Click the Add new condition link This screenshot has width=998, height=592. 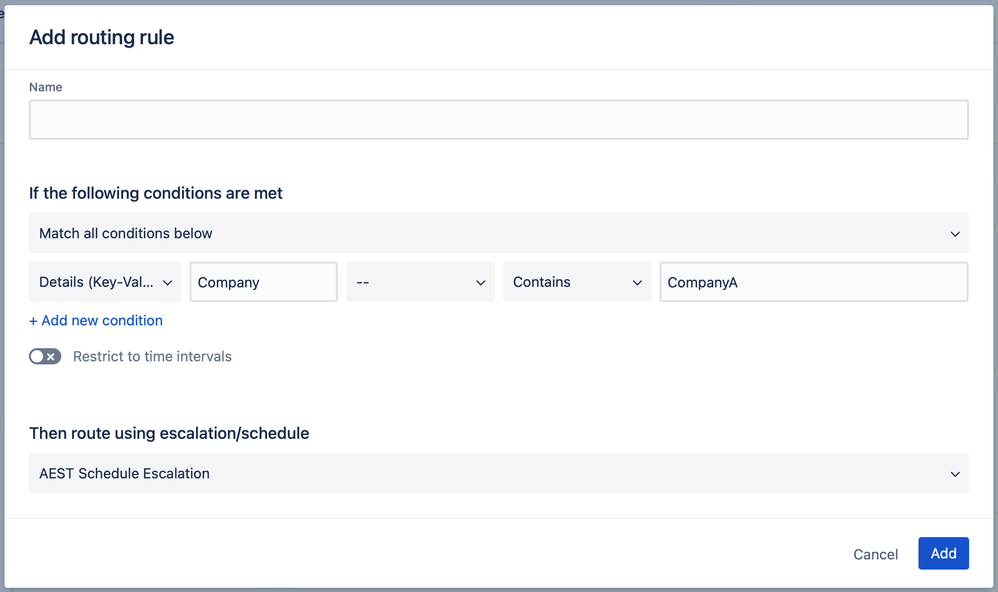(96, 320)
